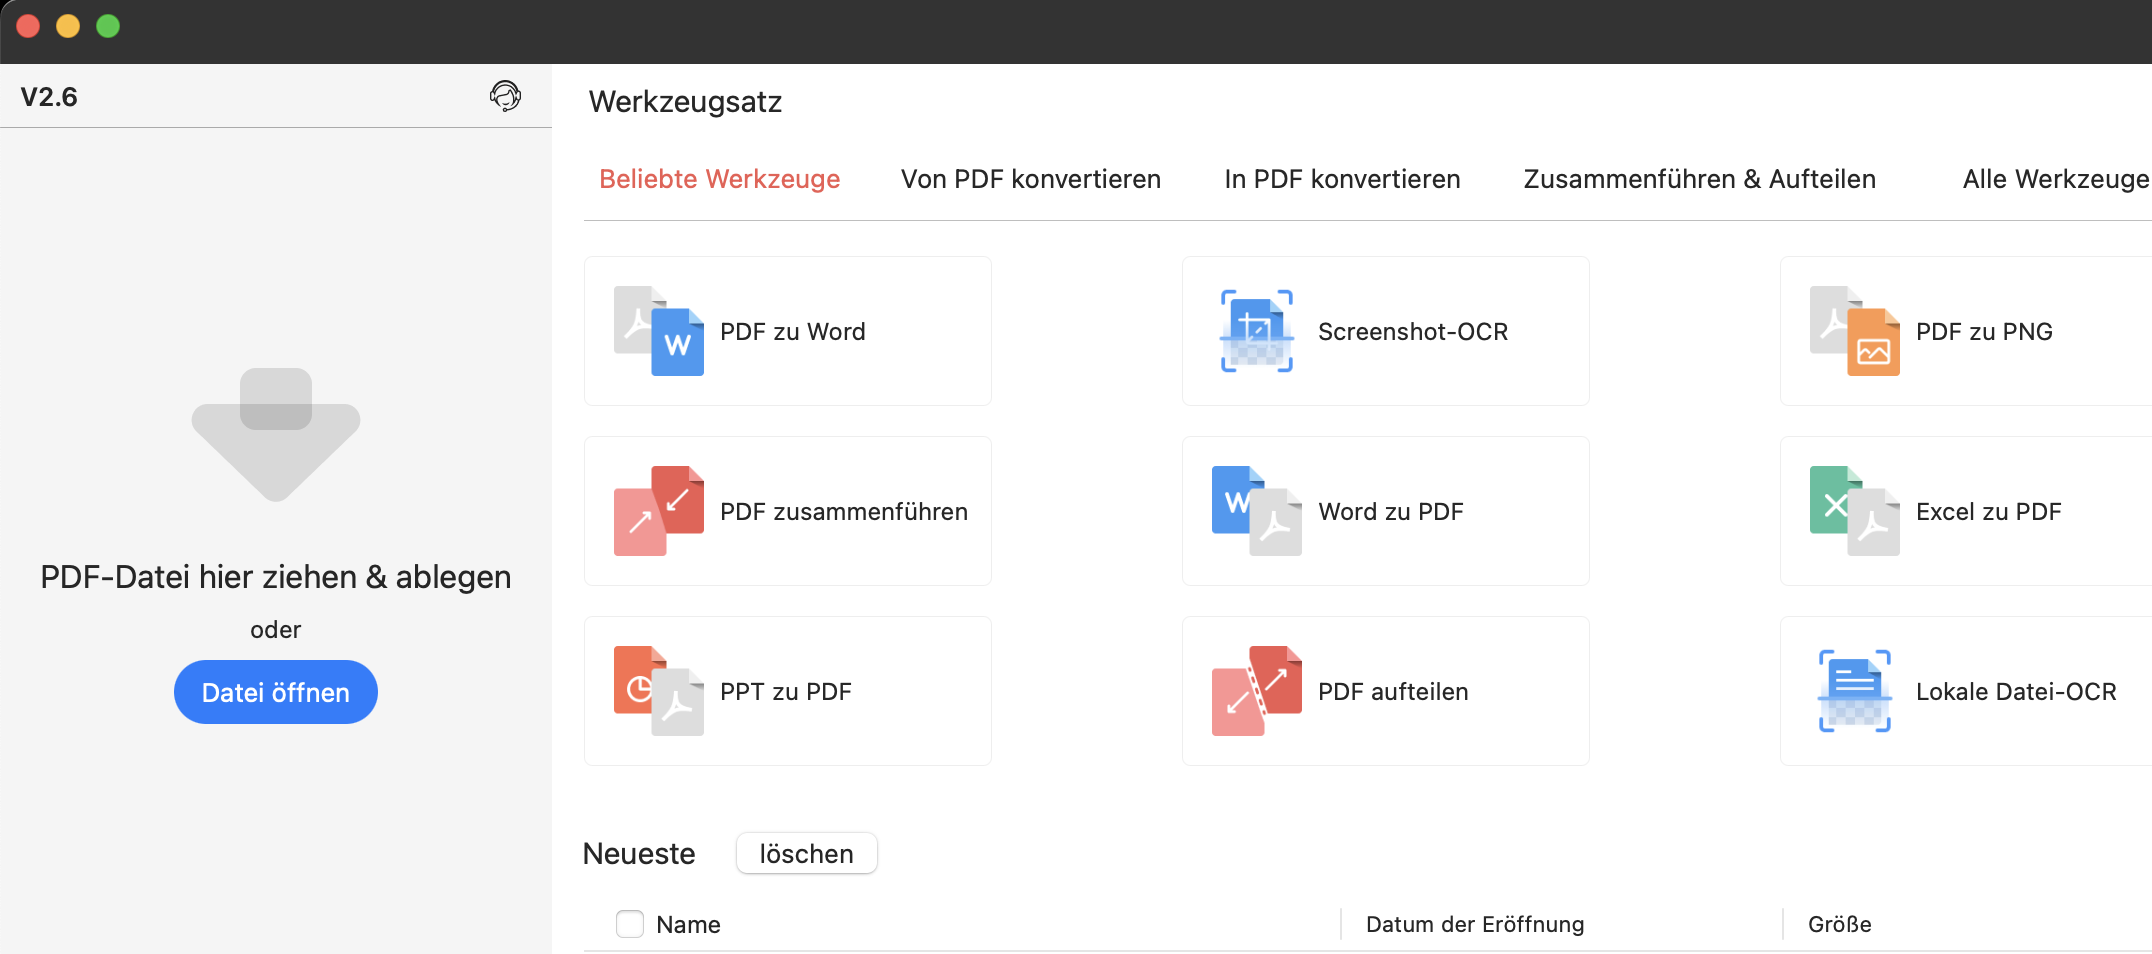Click the support headset icon

(x=506, y=96)
